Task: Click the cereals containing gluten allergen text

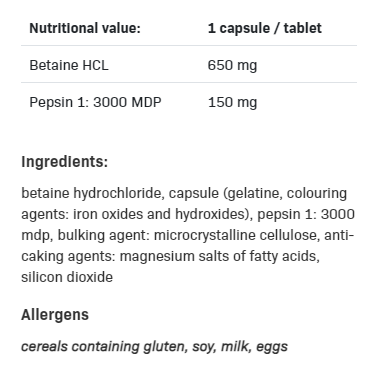Action: (x=103, y=347)
